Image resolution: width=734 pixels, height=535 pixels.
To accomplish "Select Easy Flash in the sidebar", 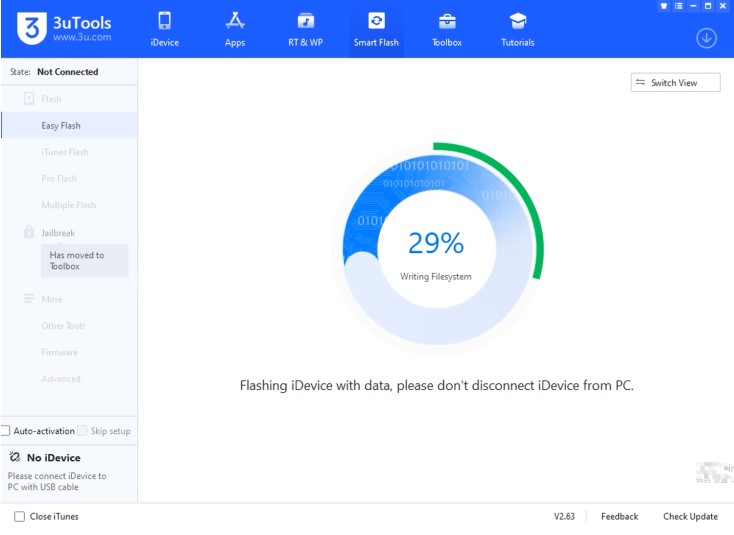I will click(61, 126).
